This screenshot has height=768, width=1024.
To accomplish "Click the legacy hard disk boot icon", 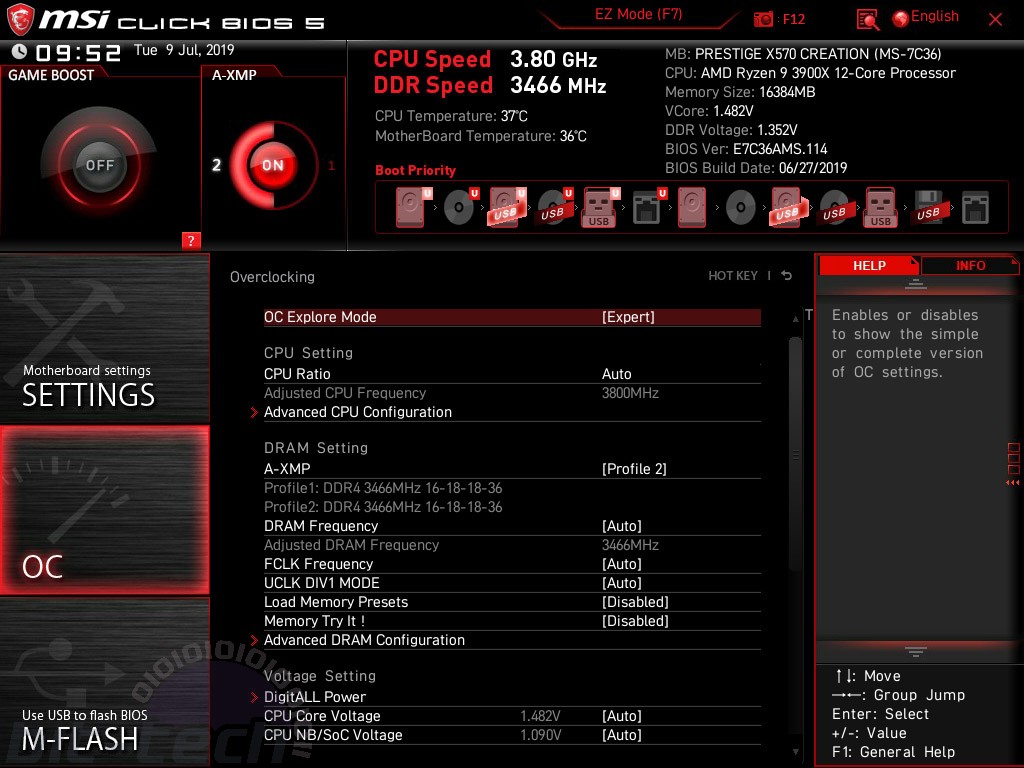I will [692, 207].
